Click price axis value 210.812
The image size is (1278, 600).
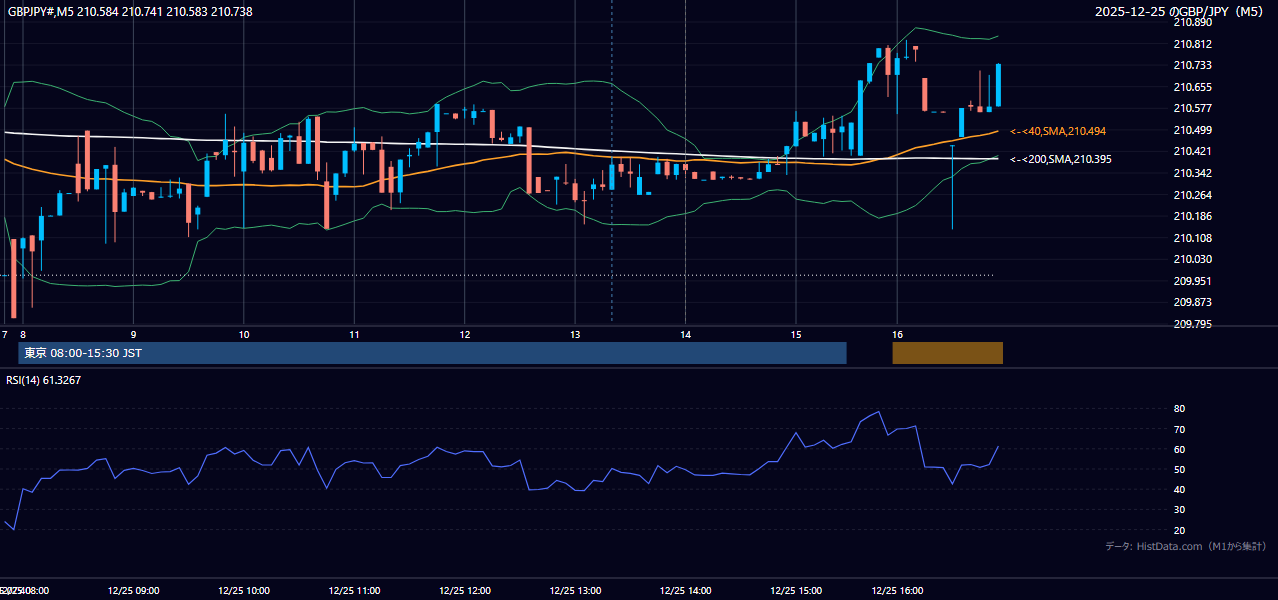[x=1191, y=44]
